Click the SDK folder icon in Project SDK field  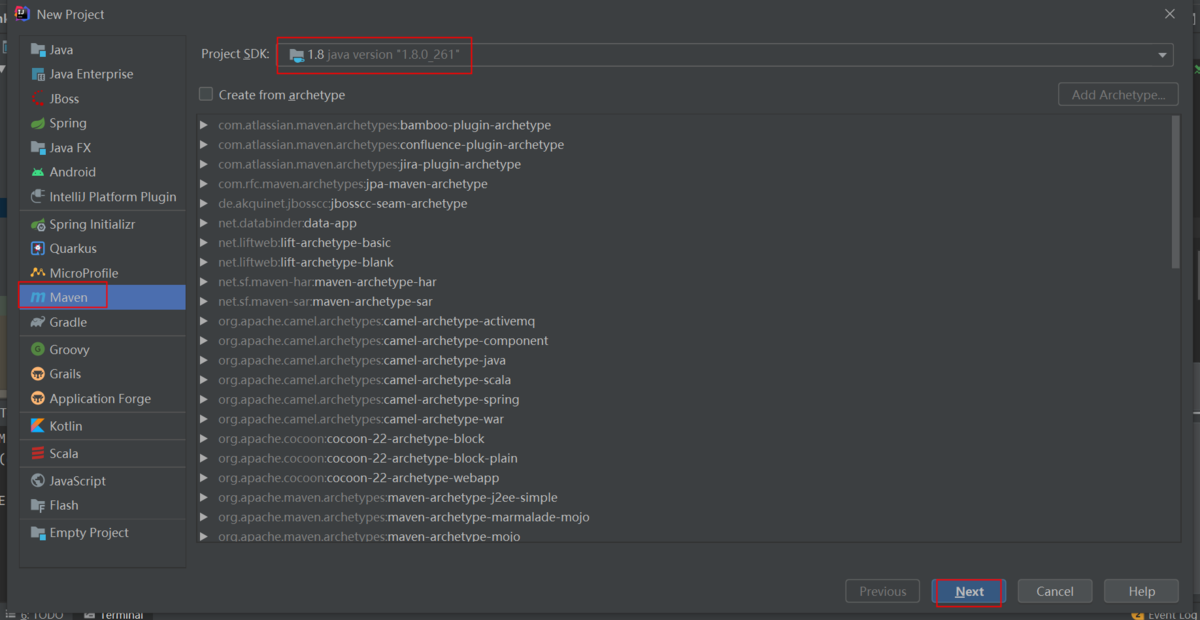click(x=297, y=55)
